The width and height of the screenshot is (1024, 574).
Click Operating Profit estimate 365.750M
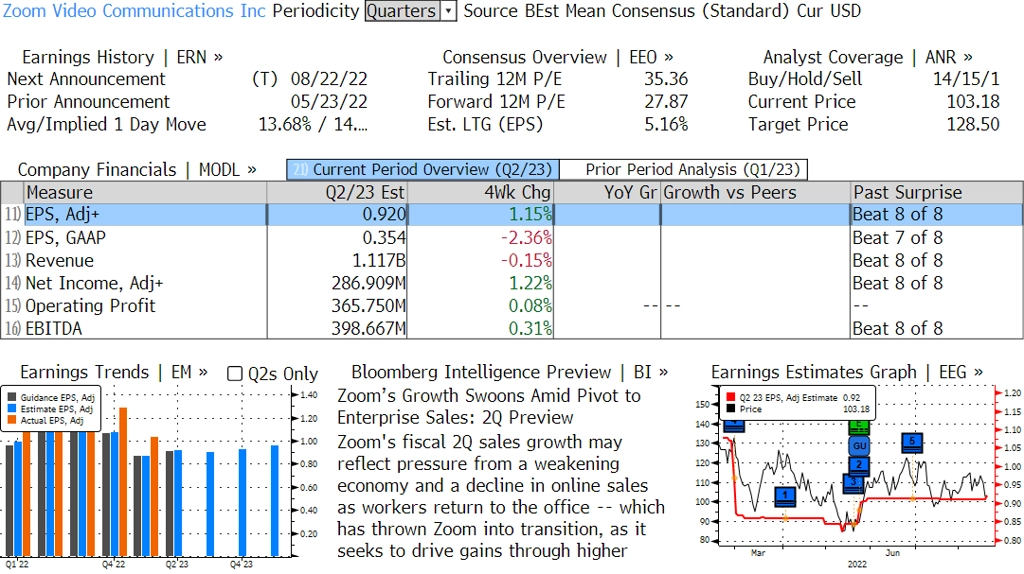tap(369, 306)
